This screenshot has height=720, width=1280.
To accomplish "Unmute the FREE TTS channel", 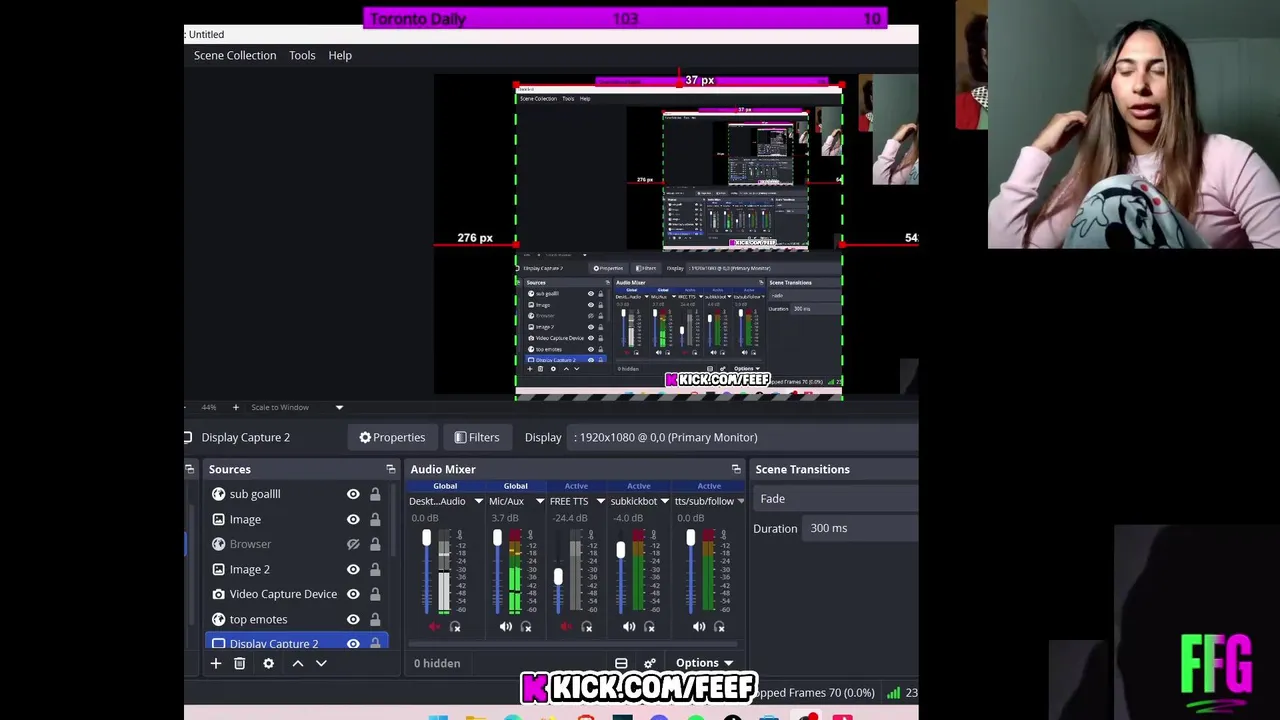I will coord(566,627).
